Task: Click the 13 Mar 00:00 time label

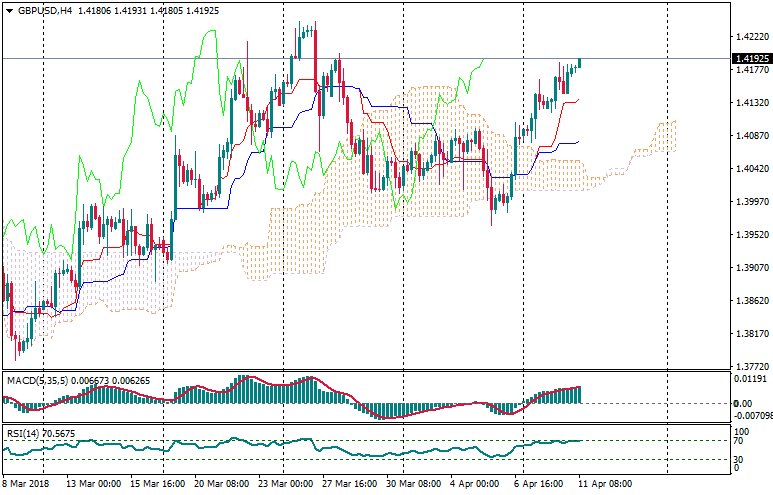Action: pyautogui.click(x=95, y=483)
